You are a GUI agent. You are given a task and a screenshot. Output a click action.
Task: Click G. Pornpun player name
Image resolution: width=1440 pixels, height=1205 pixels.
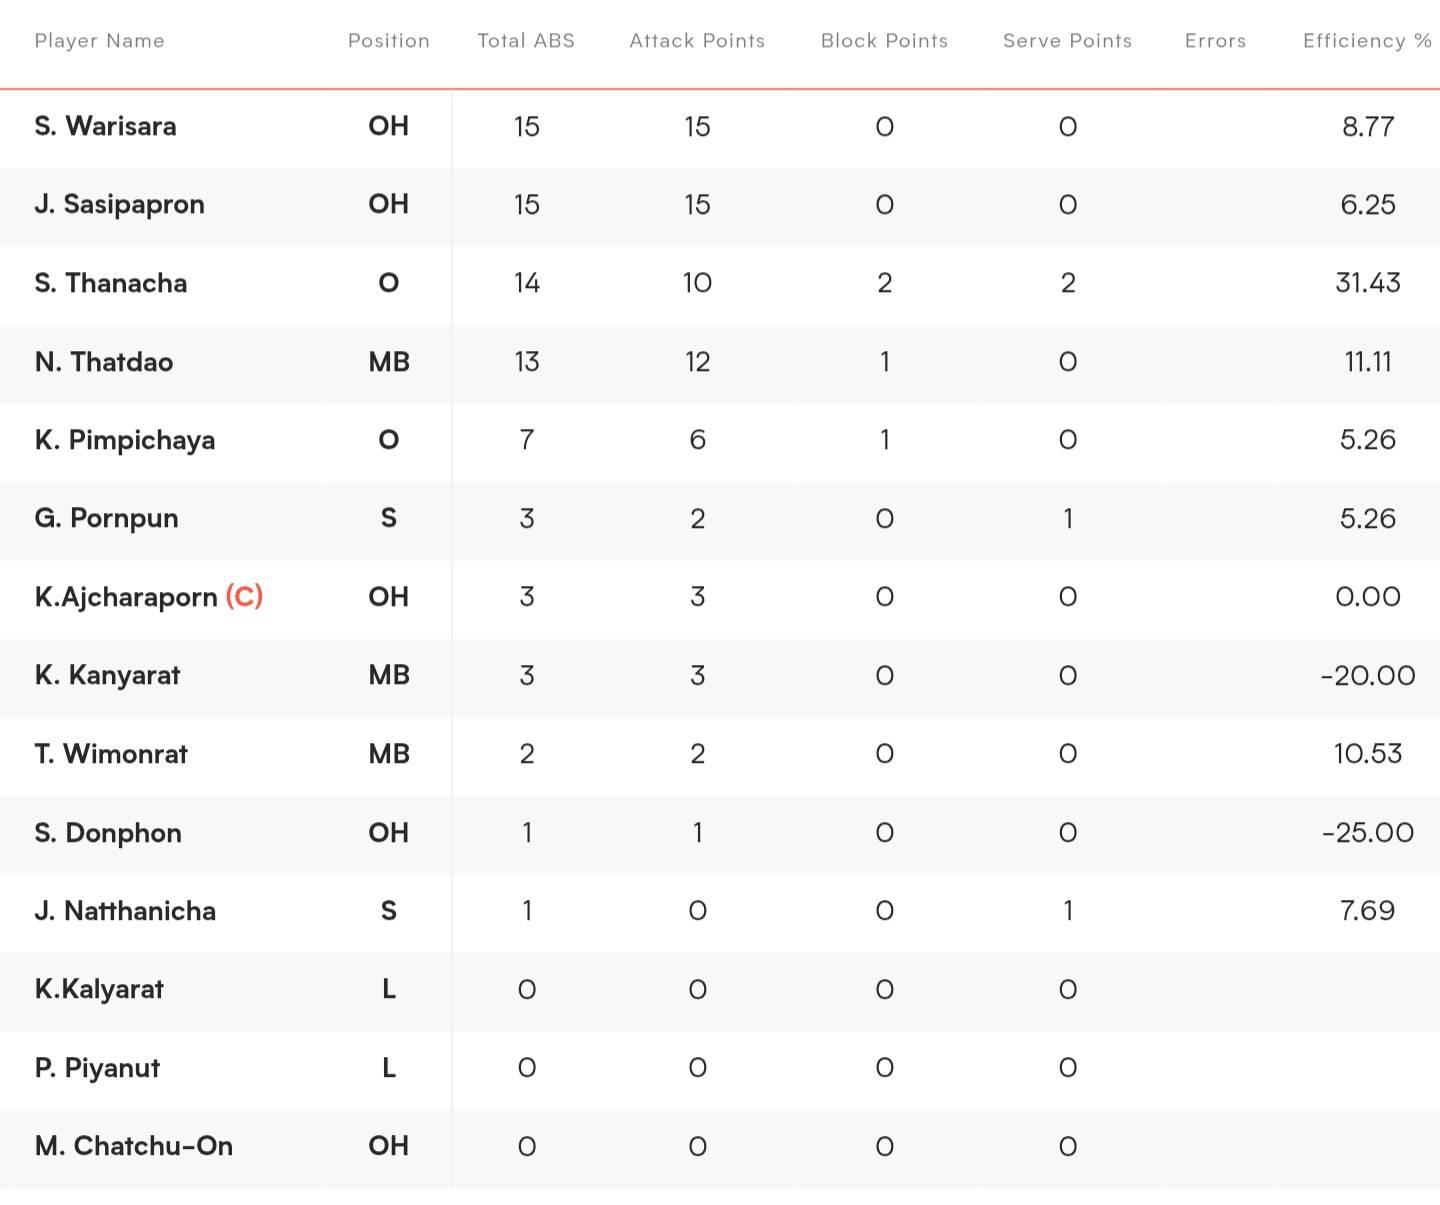[106, 519]
